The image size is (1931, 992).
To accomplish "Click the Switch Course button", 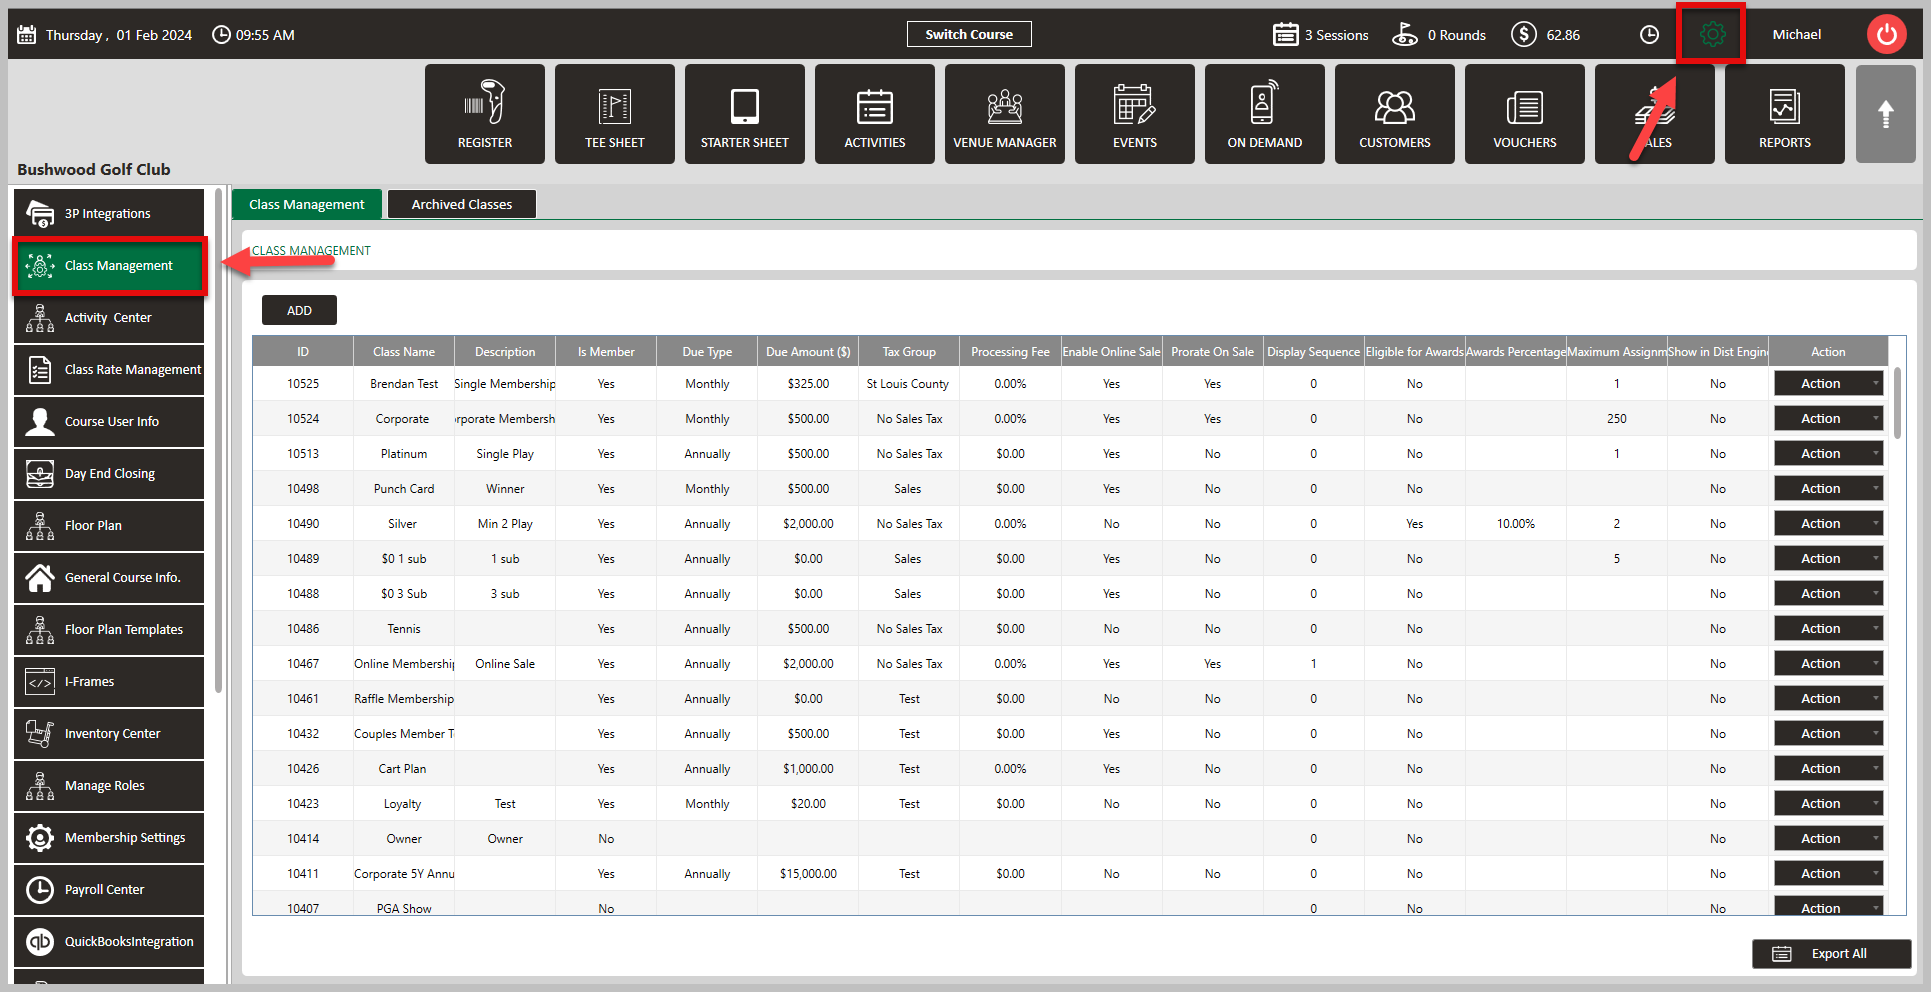I will click(x=969, y=34).
